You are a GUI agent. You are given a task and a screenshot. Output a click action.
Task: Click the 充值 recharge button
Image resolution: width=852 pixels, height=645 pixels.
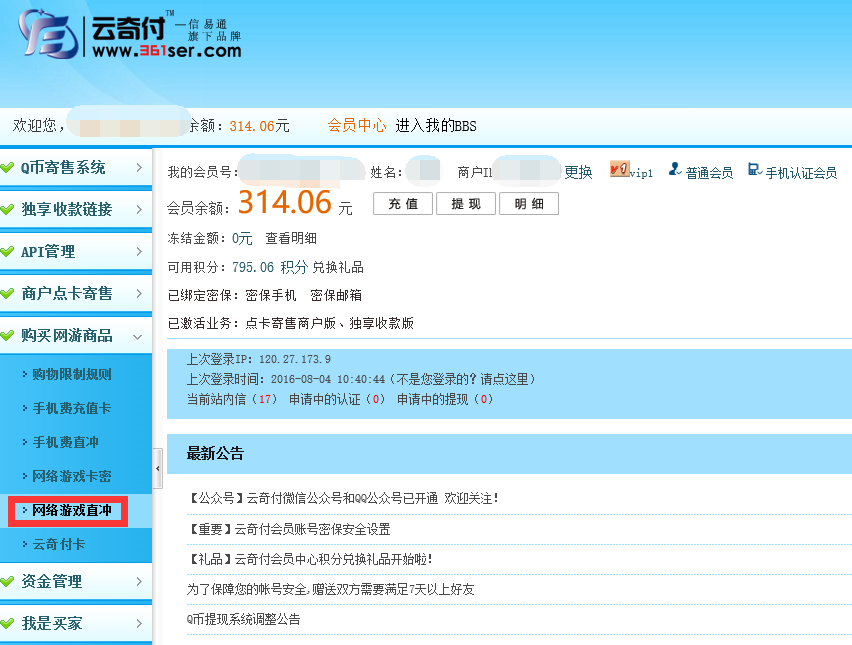[x=403, y=204]
